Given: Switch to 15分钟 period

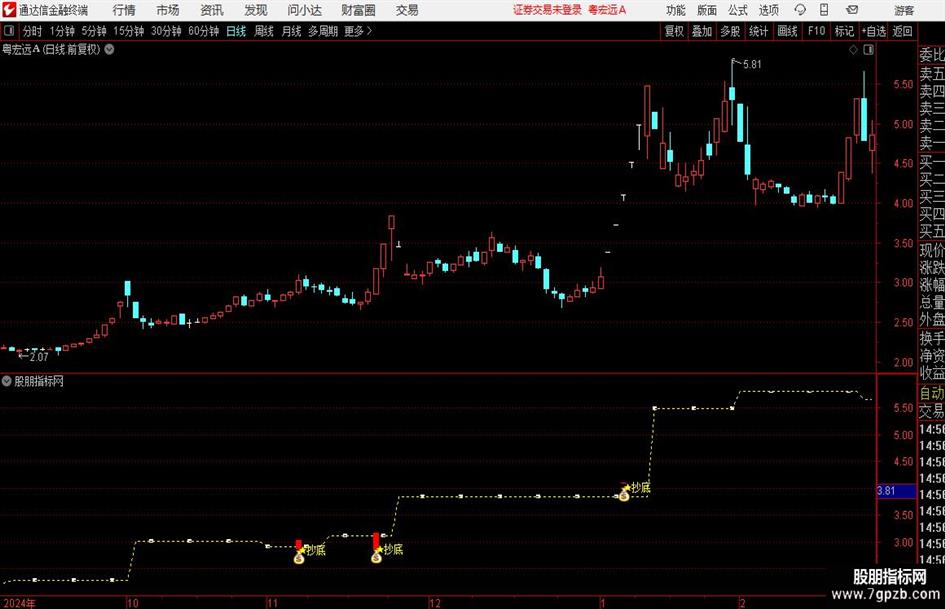Looking at the screenshot, I should [128, 31].
